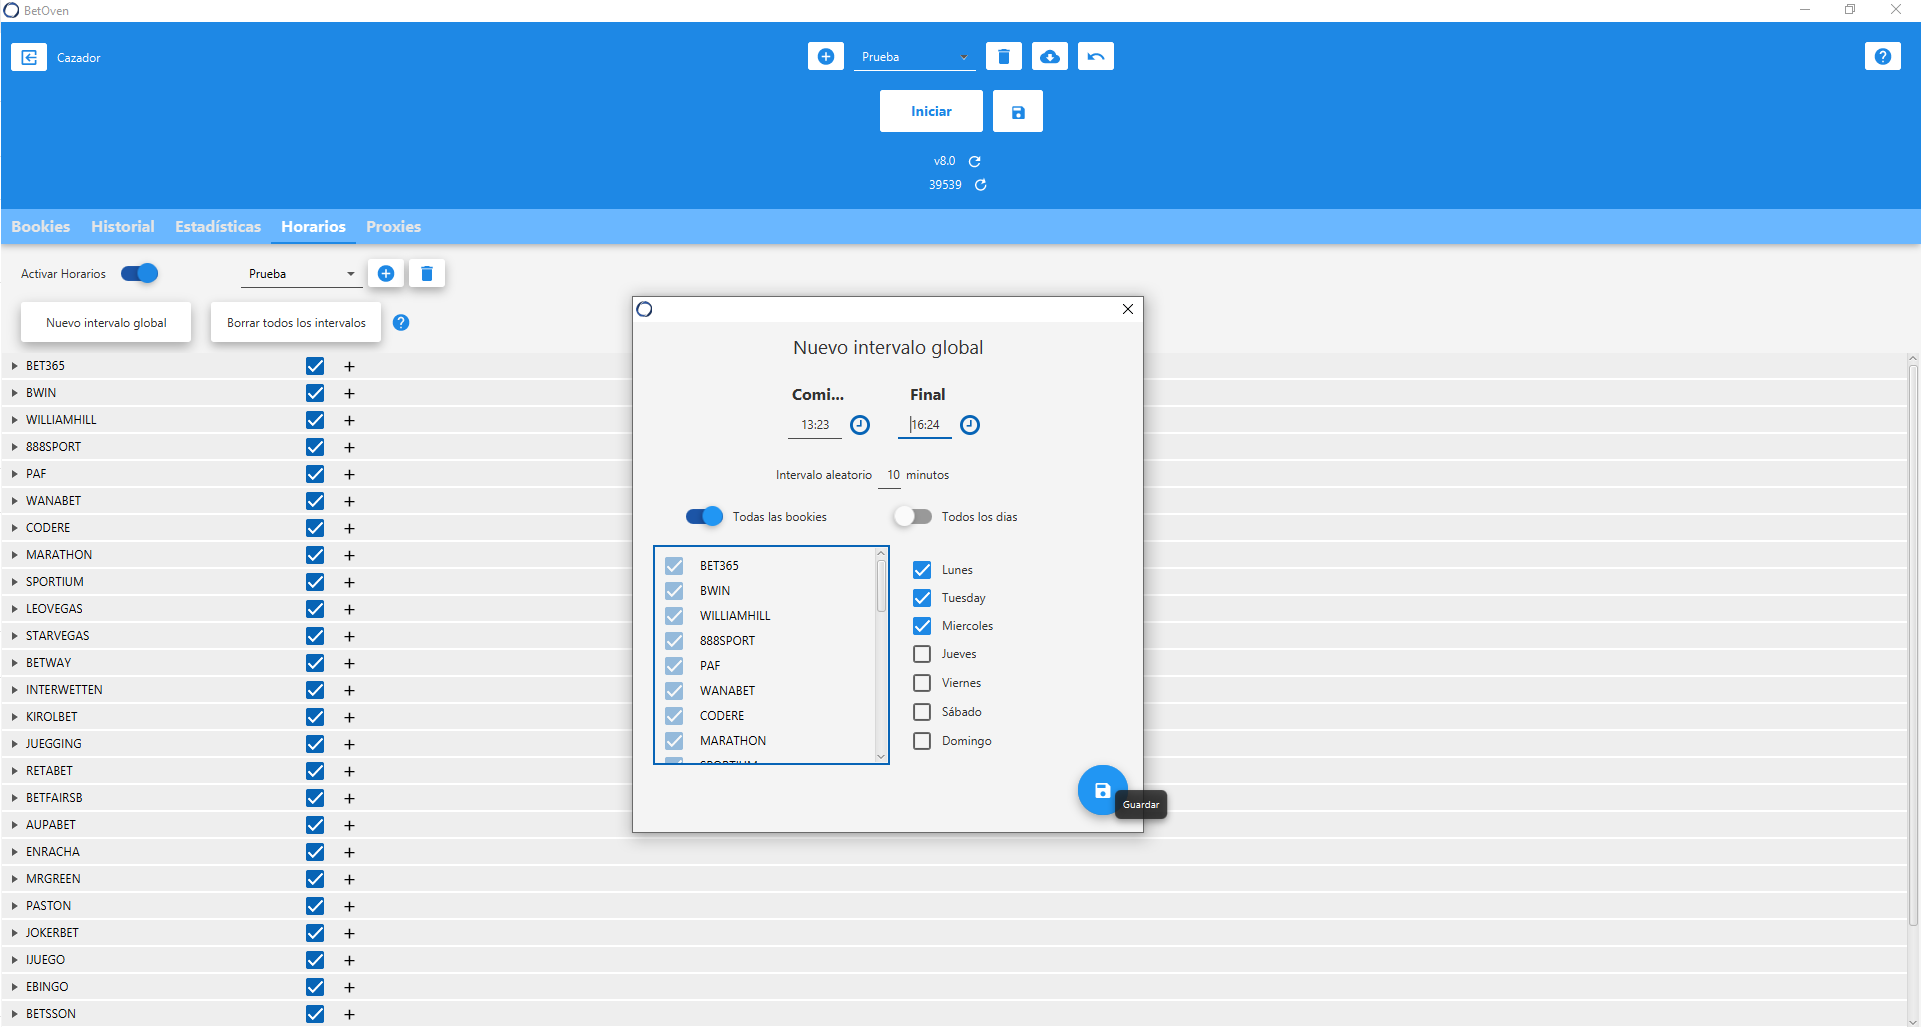Uncheck the Miercoles checkbox
This screenshot has height=1027, width=1921.
[922, 626]
